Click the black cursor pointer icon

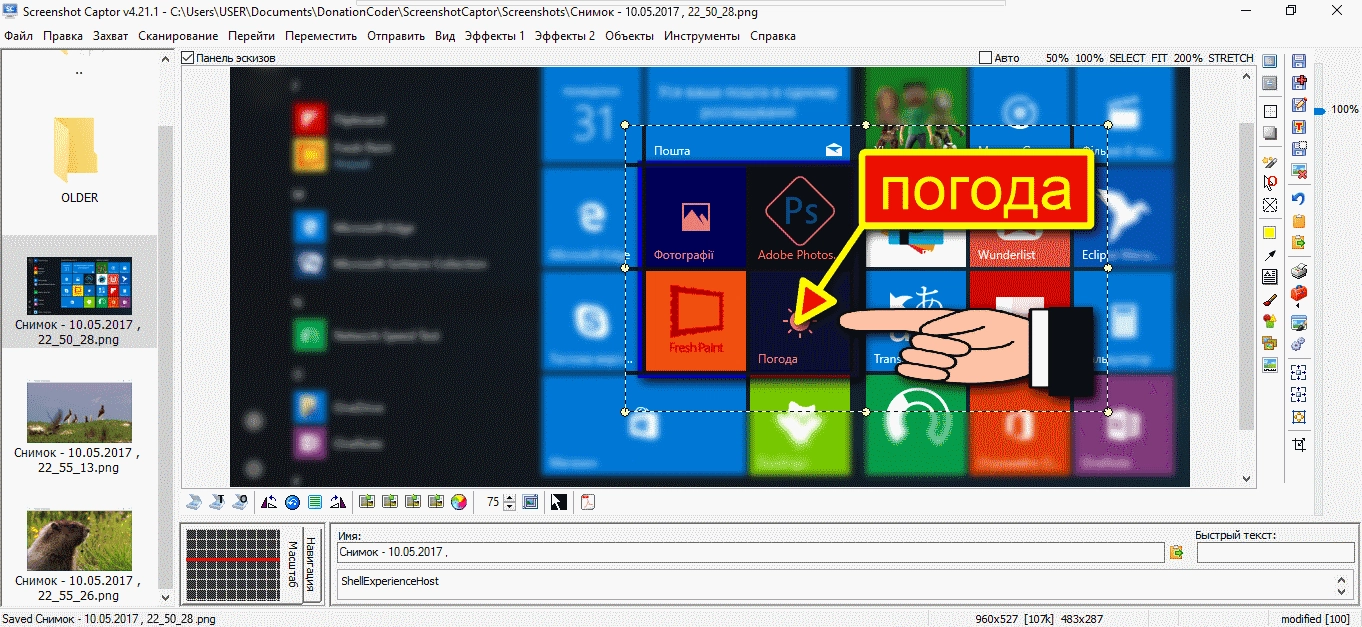558,502
